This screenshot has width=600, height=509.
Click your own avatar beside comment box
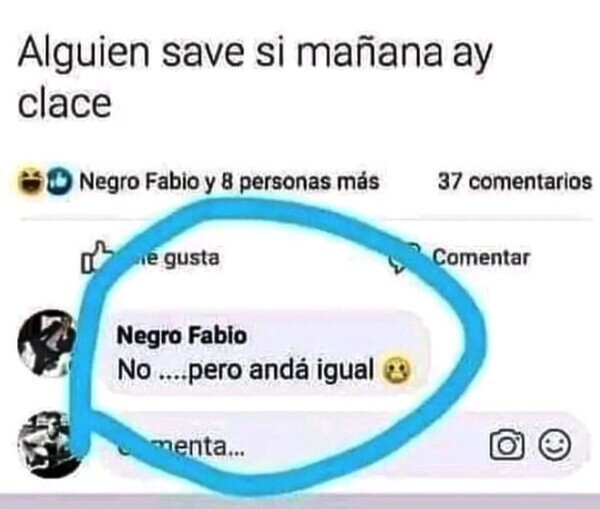(50, 445)
